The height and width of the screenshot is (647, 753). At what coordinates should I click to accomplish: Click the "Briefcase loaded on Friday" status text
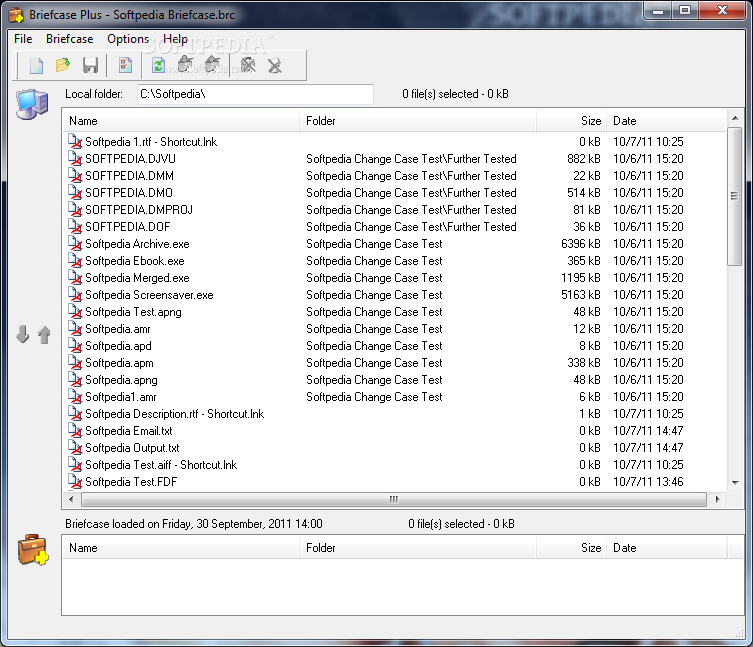pyautogui.click(x=194, y=524)
